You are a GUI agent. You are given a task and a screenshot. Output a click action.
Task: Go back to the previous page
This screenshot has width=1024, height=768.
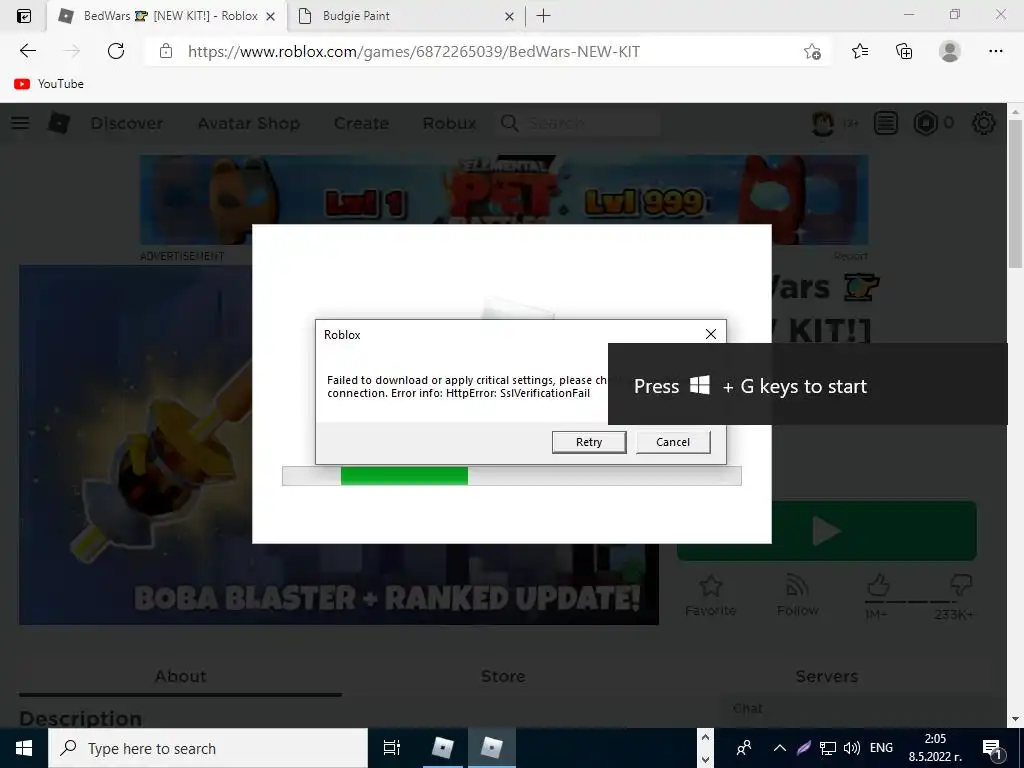27,51
